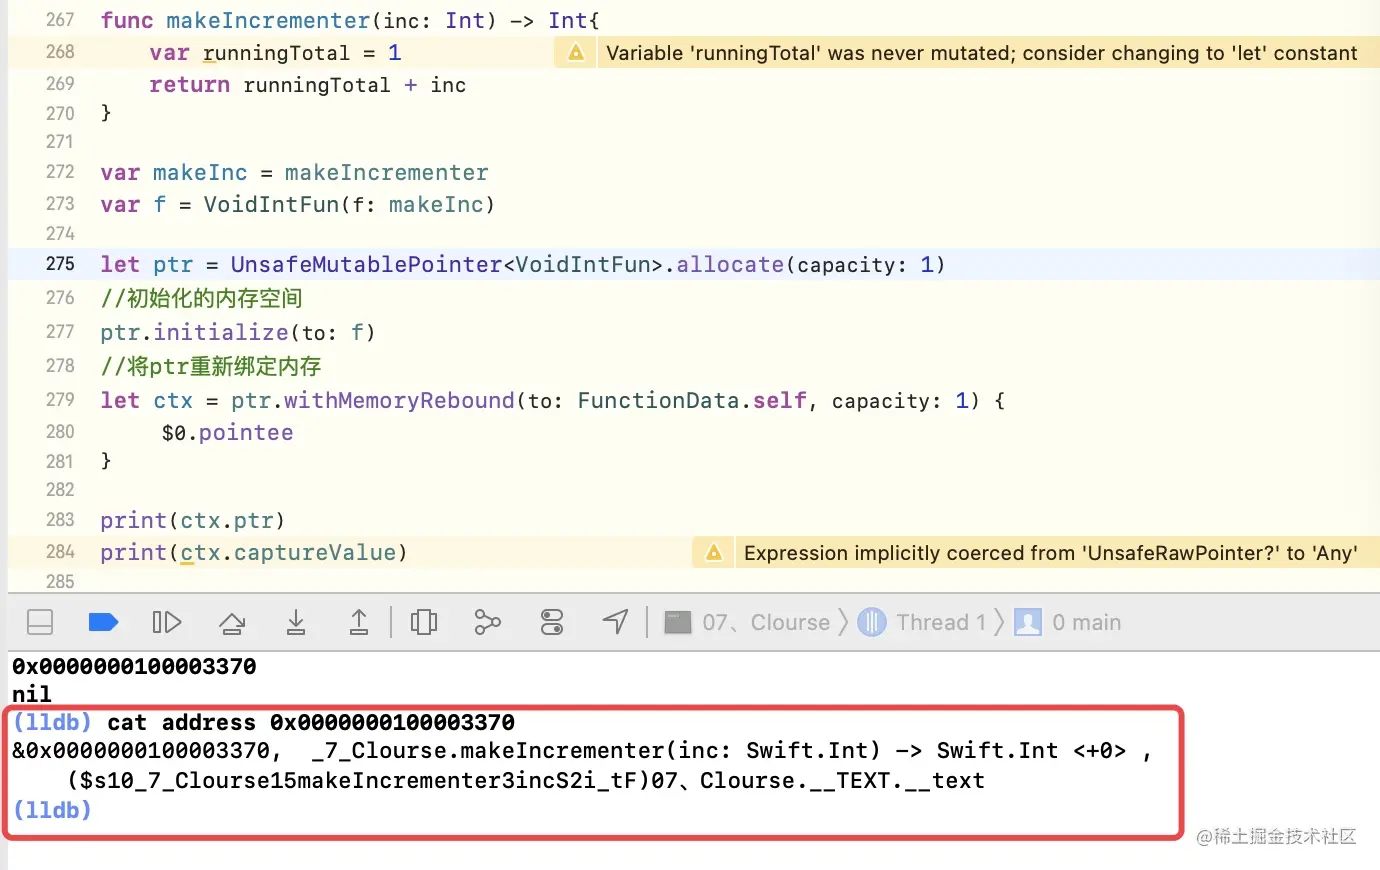Viewport: 1380px width, 870px height.
Task: Click 'withMemoryRebound' on line 279
Action: pyautogui.click(x=399, y=401)
